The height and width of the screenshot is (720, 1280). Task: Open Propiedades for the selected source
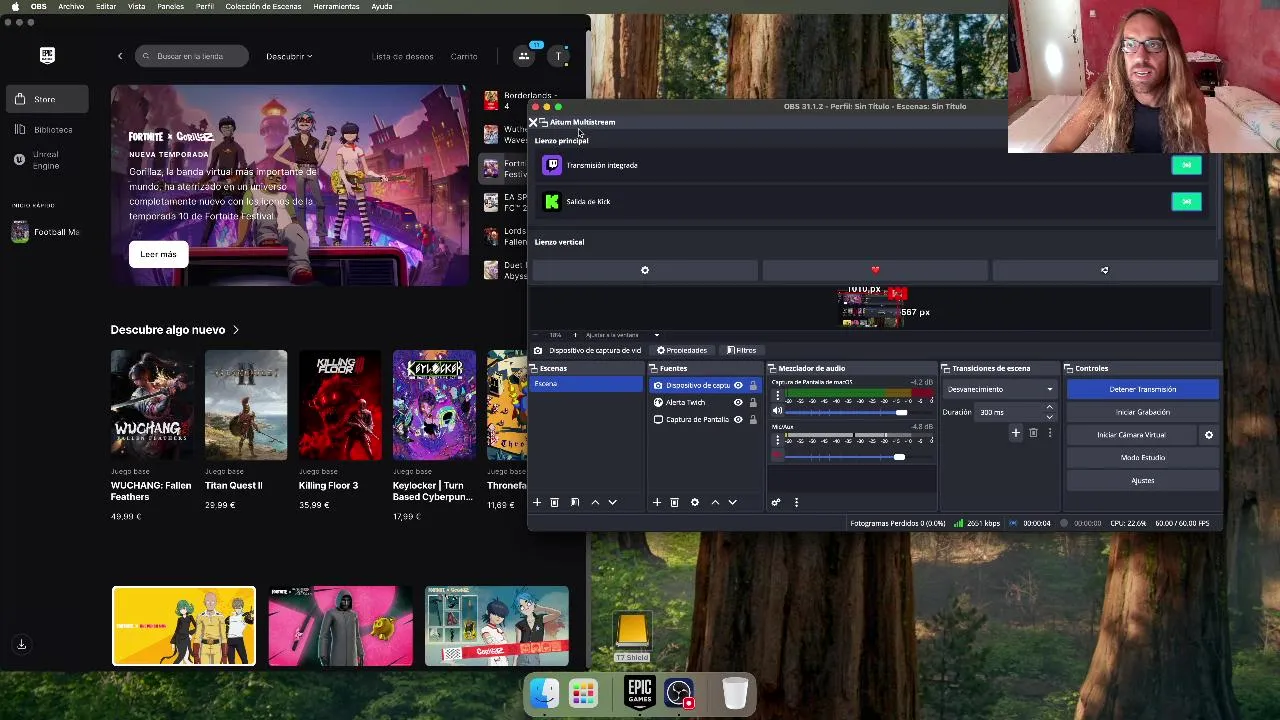click(x=682, y=350)
